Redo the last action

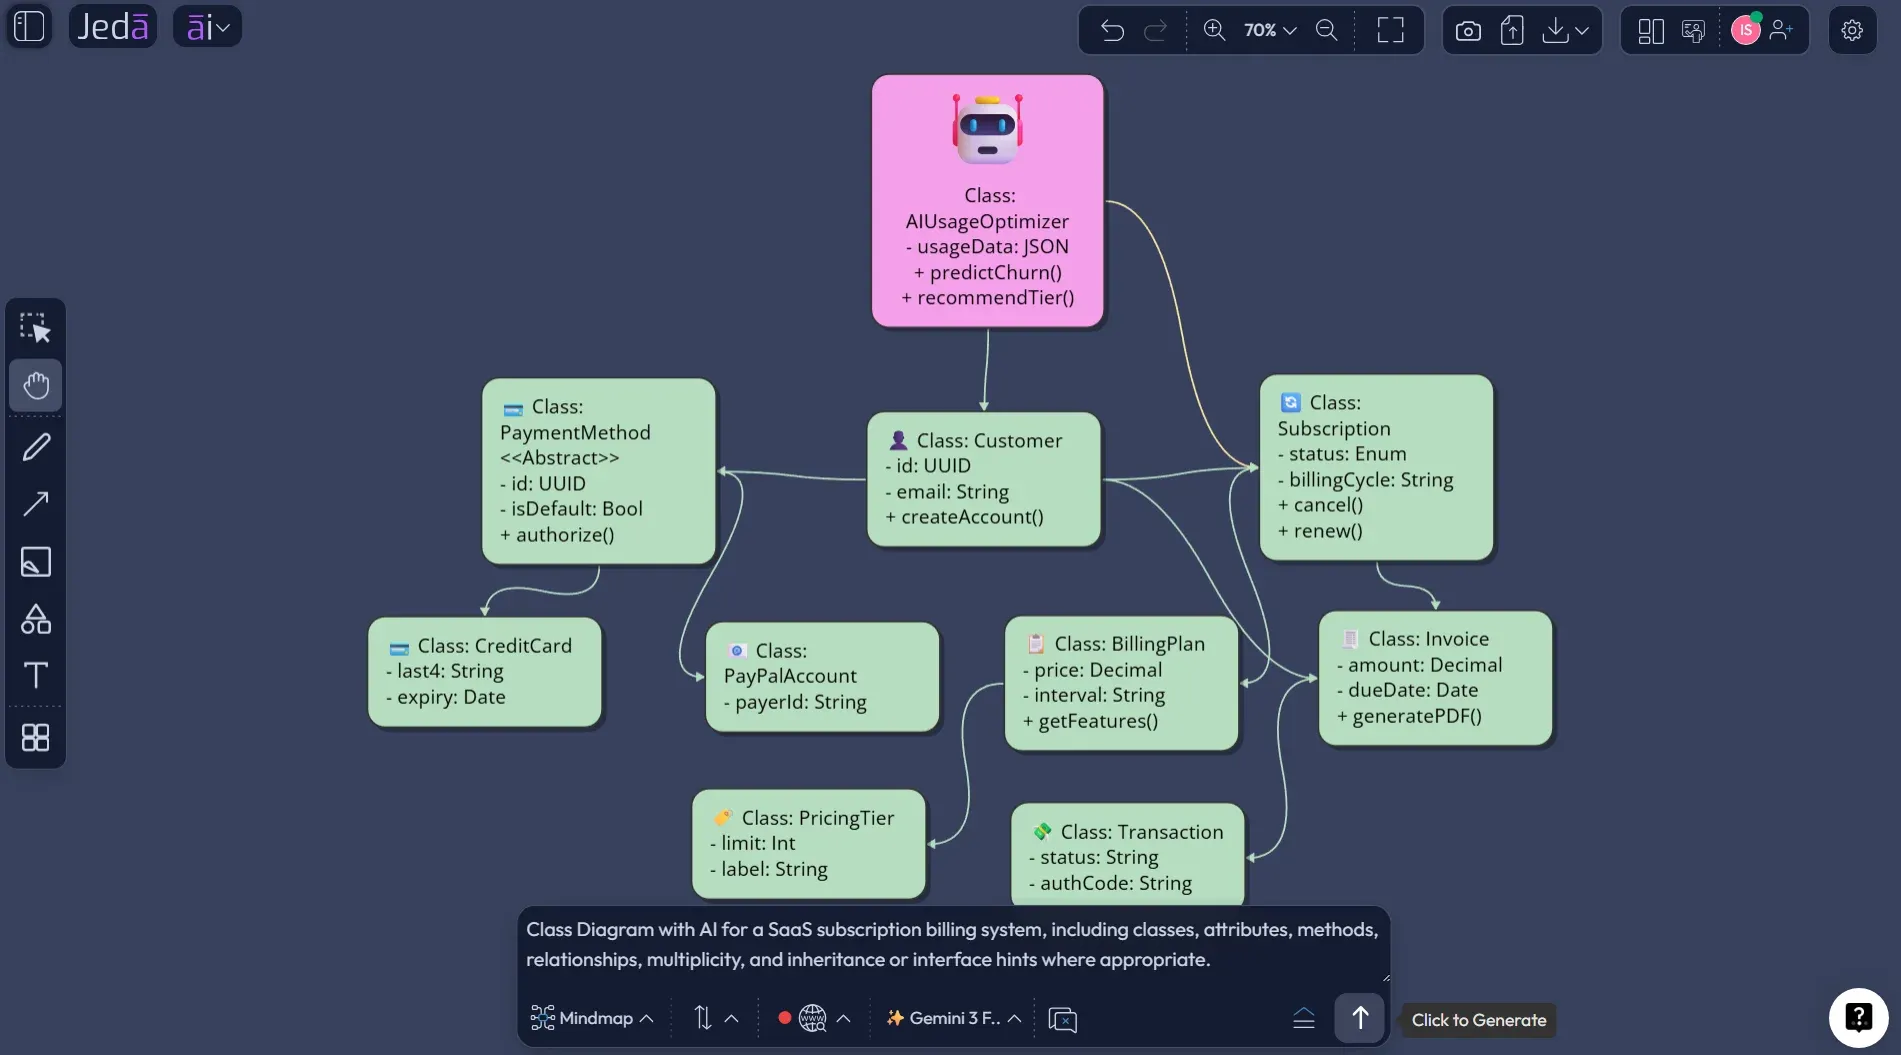tap(1155, 30)
